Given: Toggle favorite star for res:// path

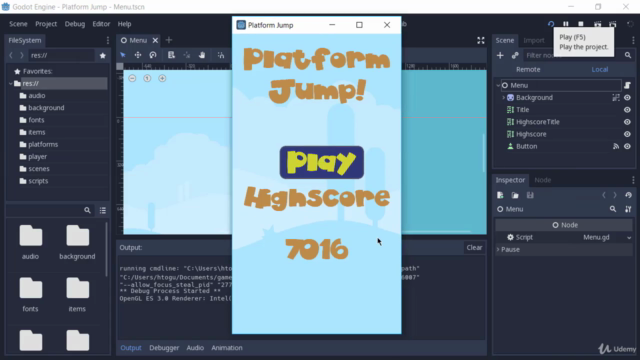Looking at the screenshot, I should click(x=102, y=55).
